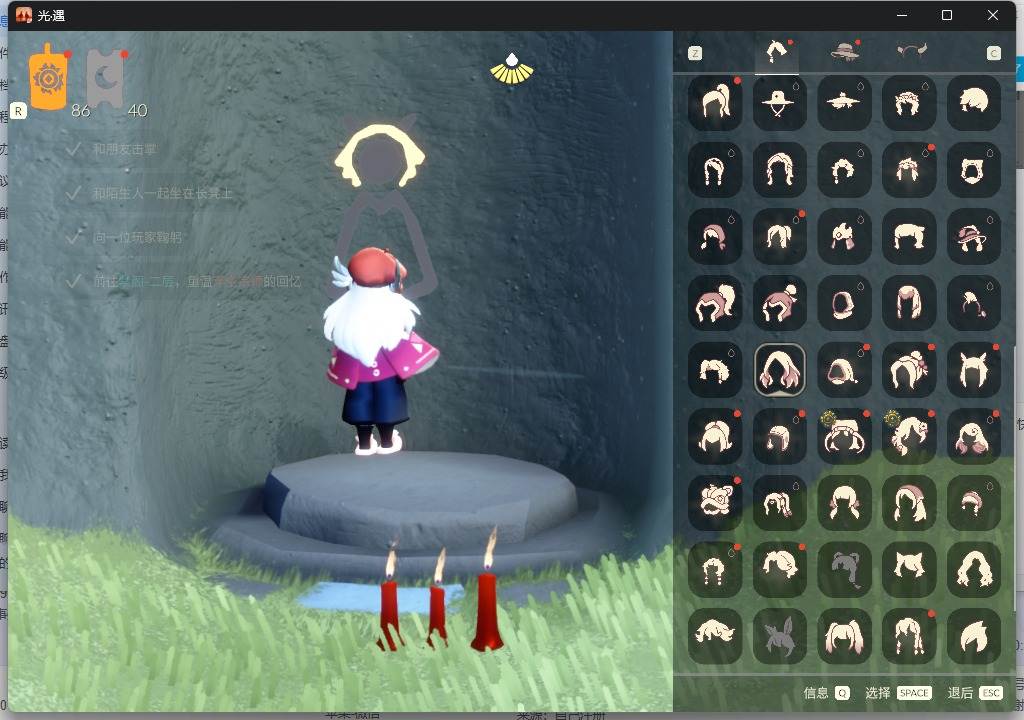1024x720 pixels.
Task: Tap the yellow cape energy fan indicator
Action: (x=512, y=69)
